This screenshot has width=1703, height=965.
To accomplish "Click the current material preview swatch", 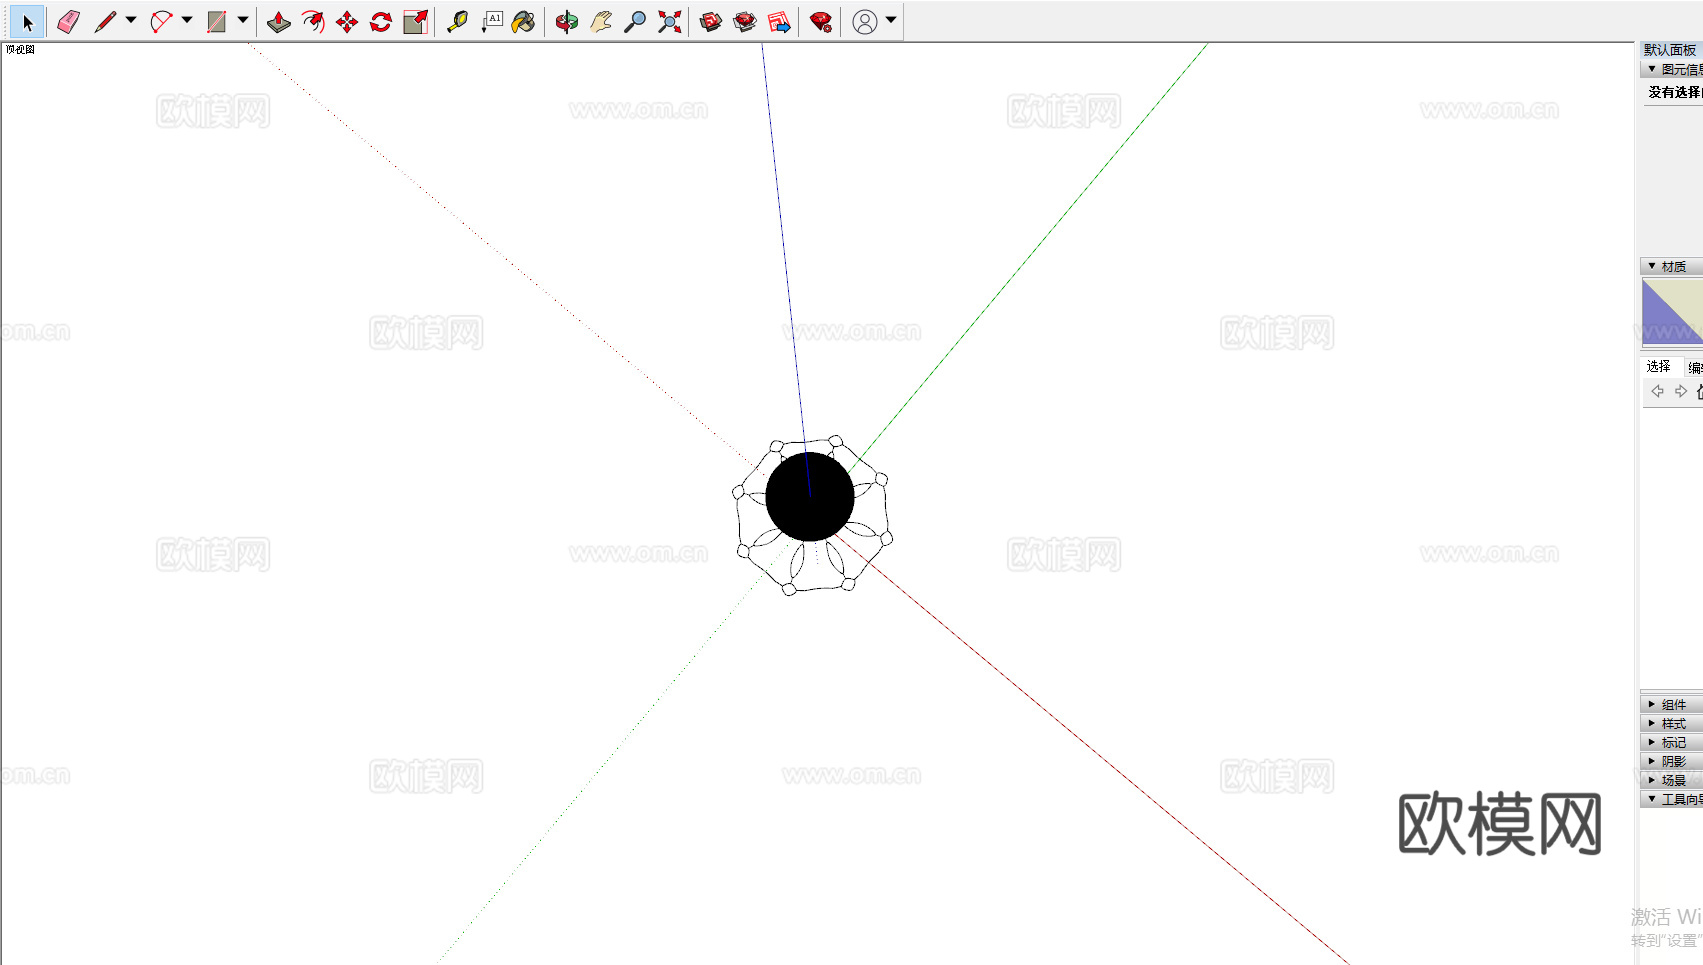I will (x=1672, y=311).
